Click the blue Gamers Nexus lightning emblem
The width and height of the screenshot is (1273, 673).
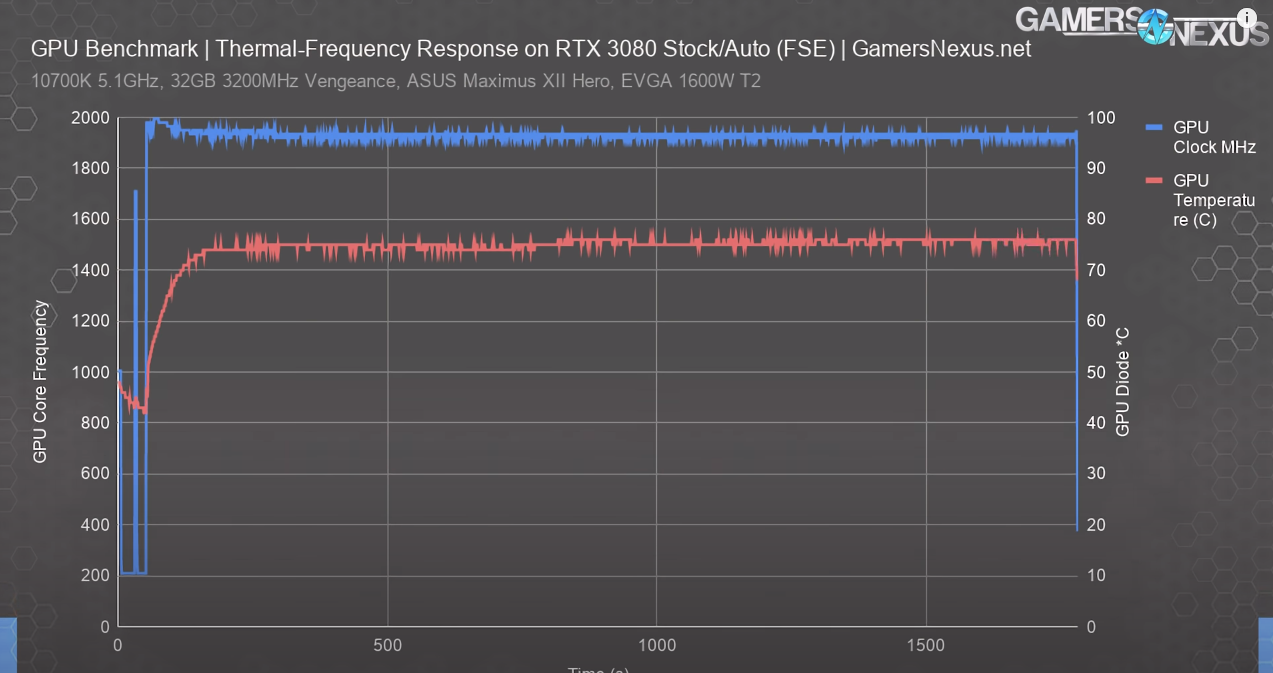(1153, 25)
